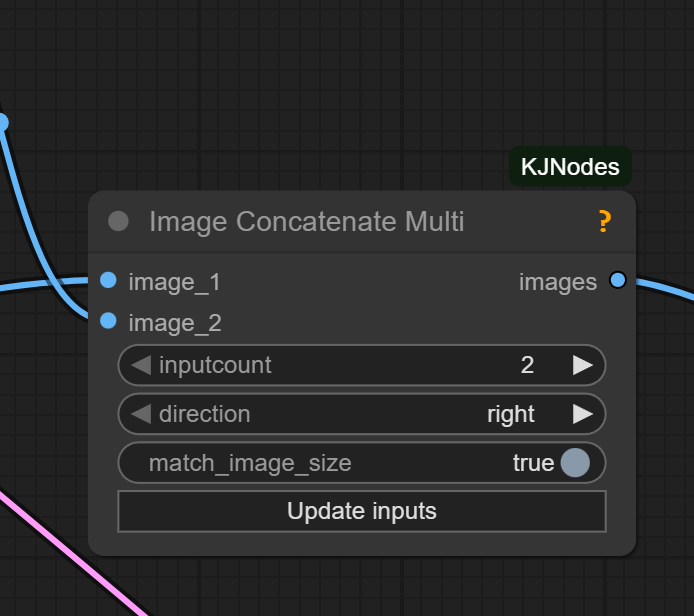Click the blue link dot at upper left edge

2,123
